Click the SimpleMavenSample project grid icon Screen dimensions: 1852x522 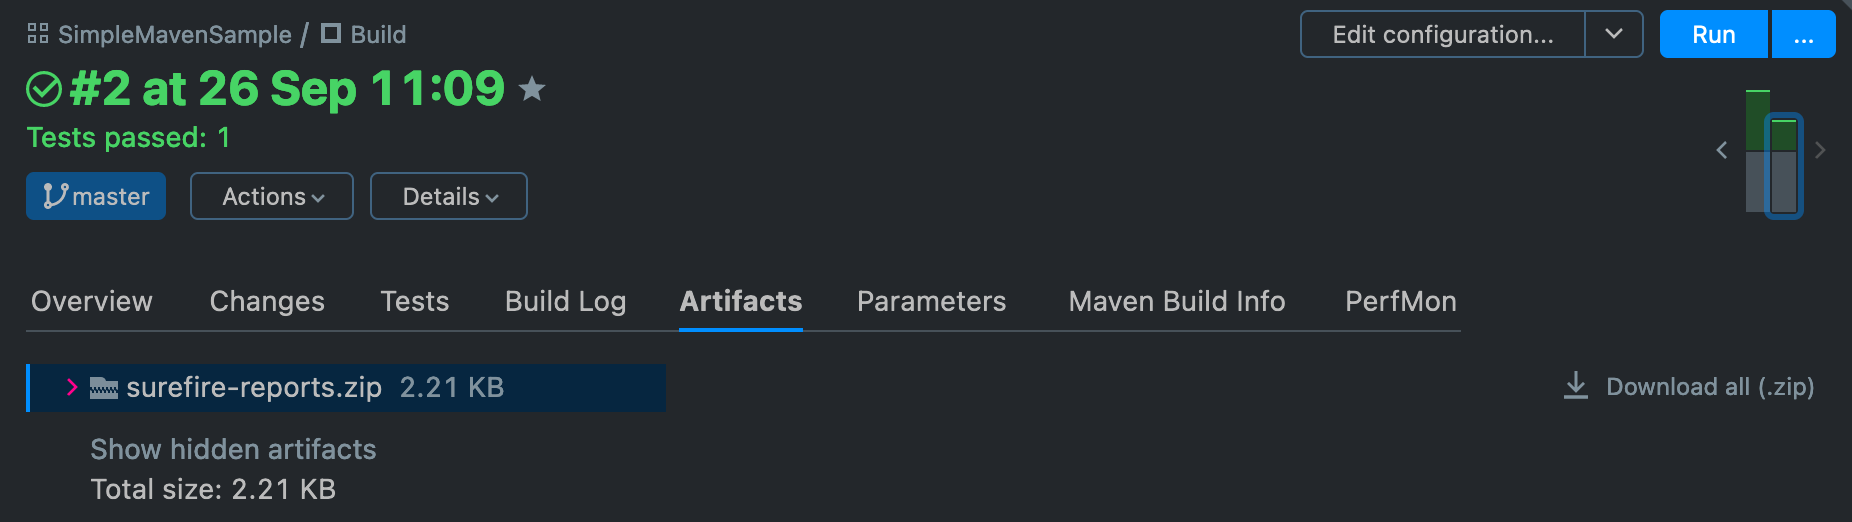click(x=38, y=34)
